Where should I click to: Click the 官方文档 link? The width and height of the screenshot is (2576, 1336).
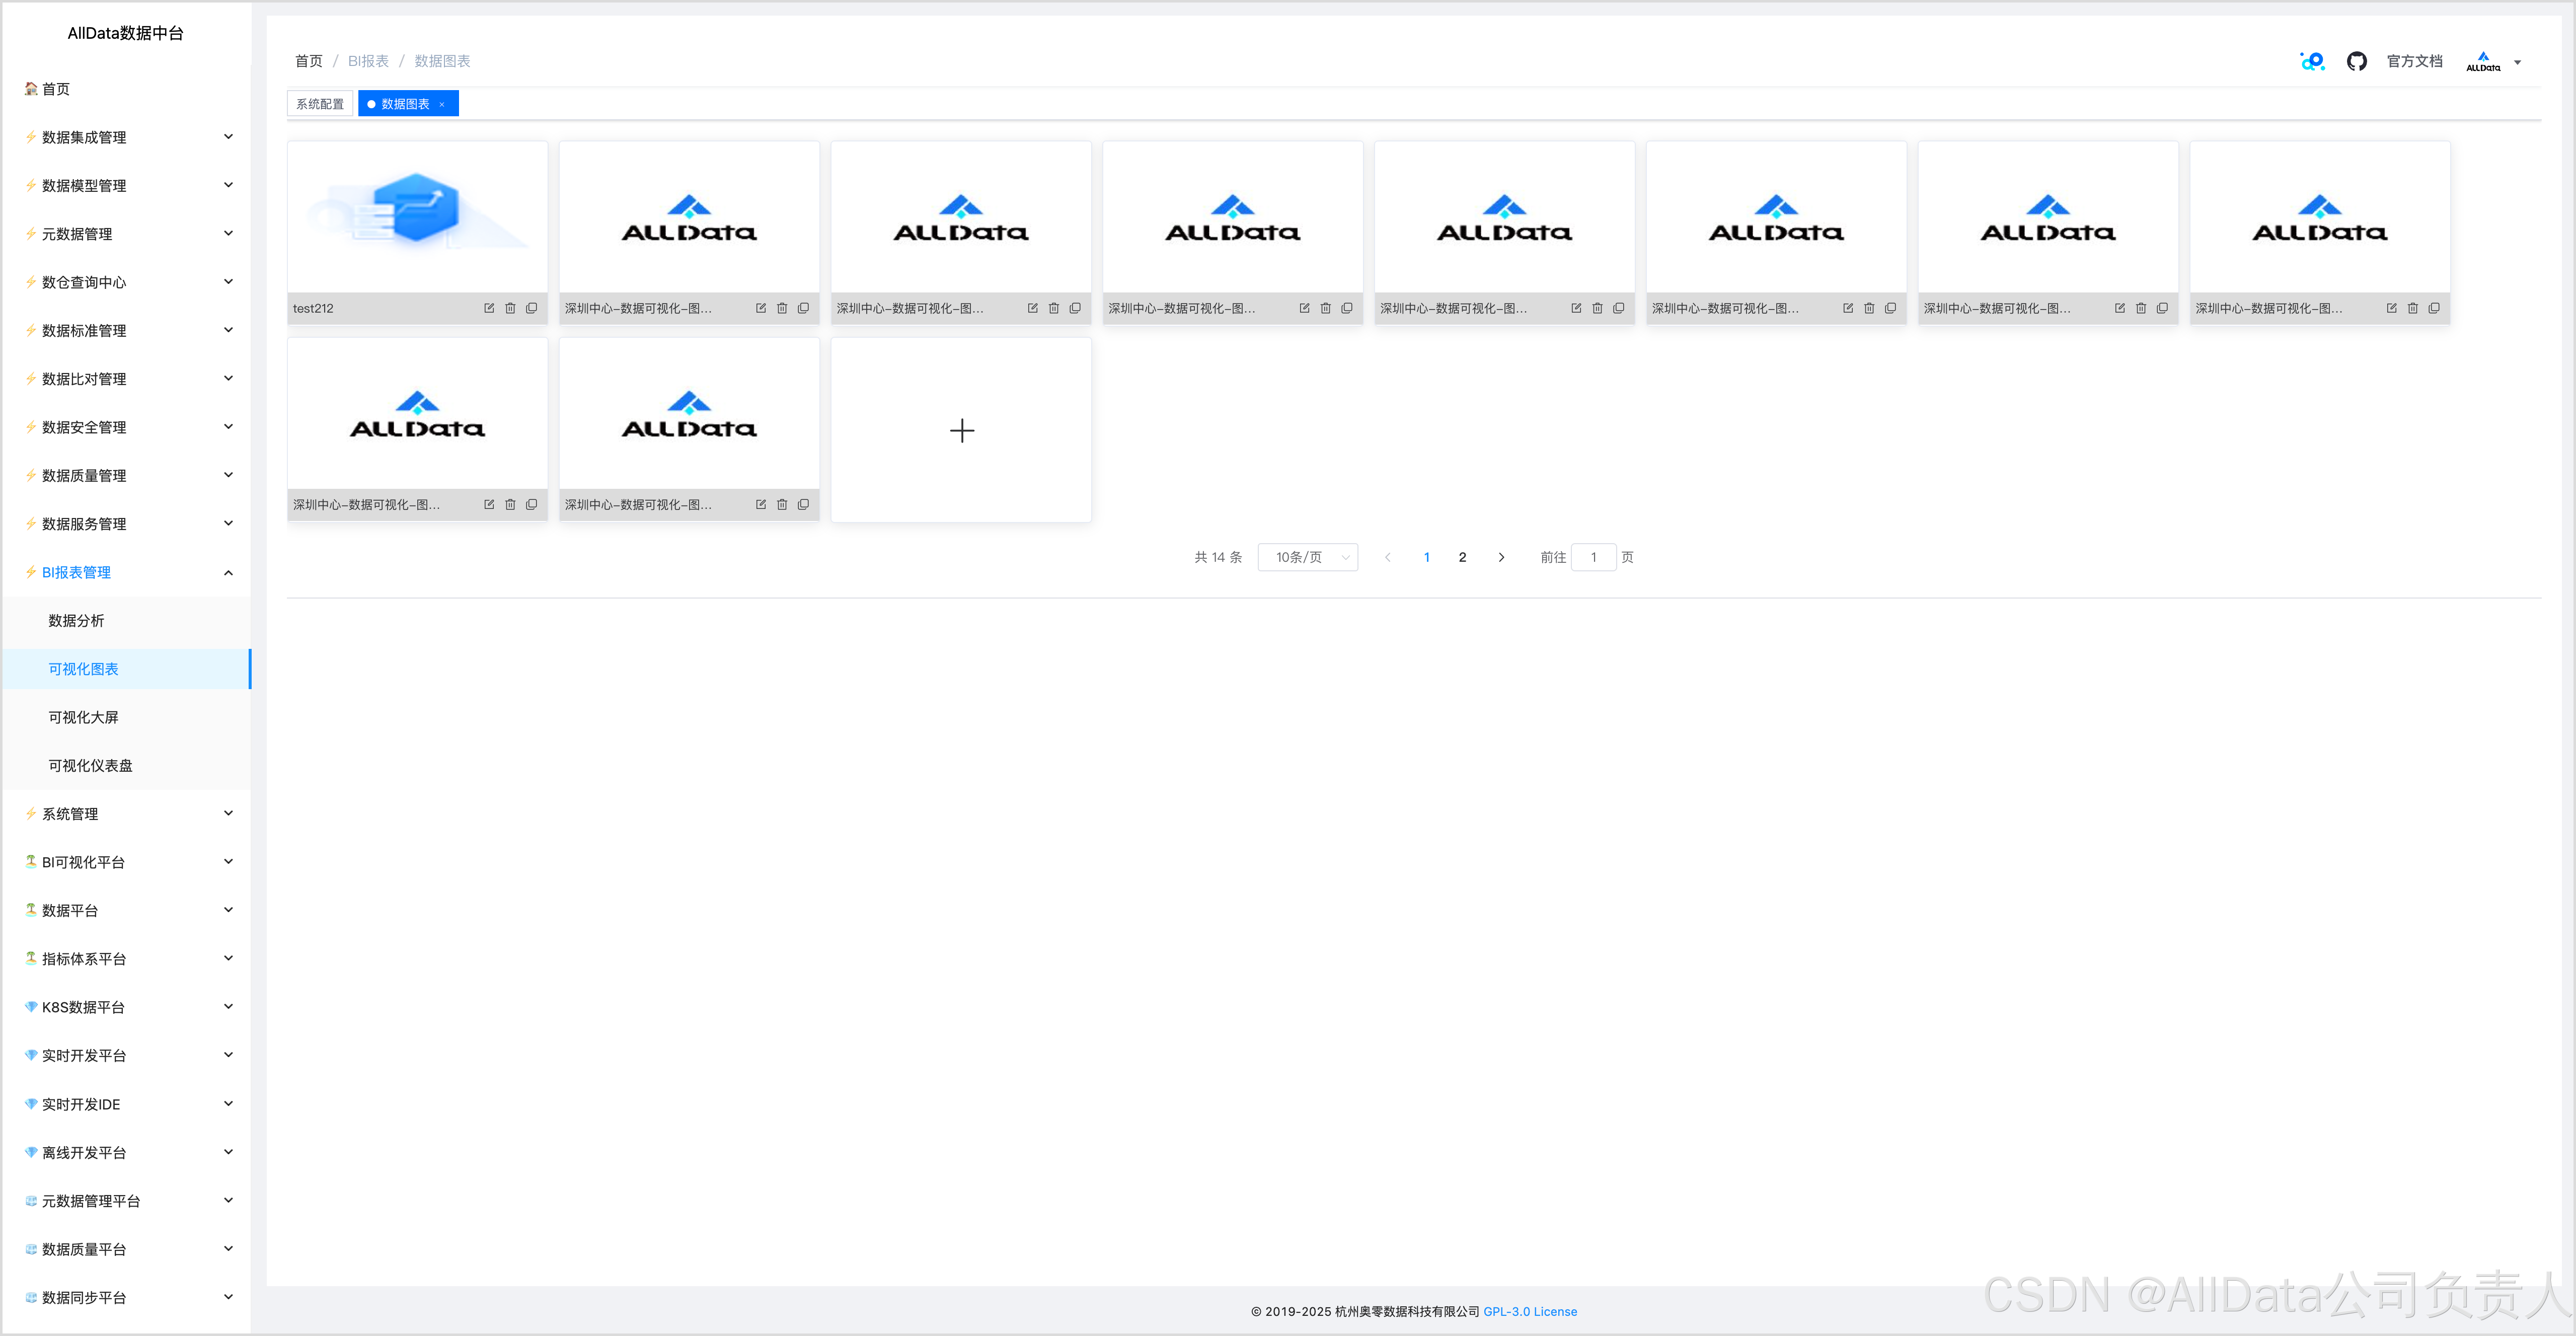tap(2414, 61)
